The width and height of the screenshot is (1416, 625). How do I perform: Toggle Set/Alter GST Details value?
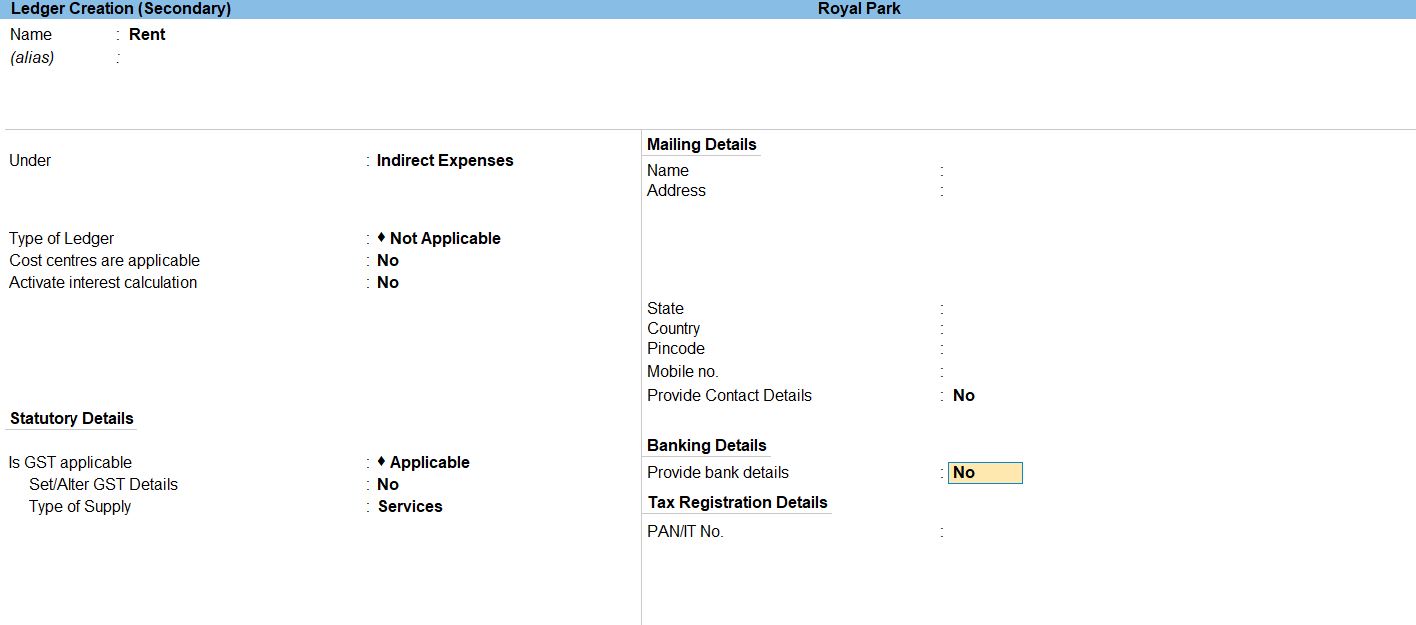(388, 484)
